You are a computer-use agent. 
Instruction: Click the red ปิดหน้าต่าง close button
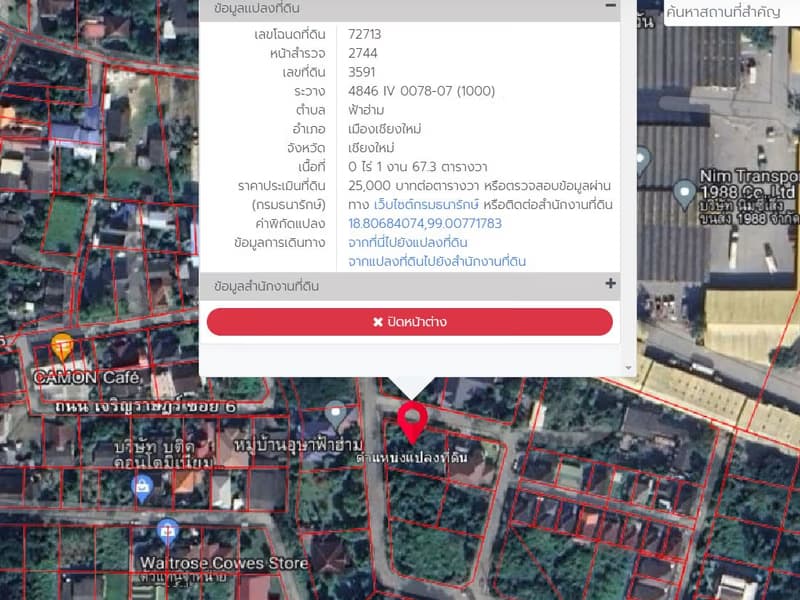pyautogui.click(x=410, y=322)
